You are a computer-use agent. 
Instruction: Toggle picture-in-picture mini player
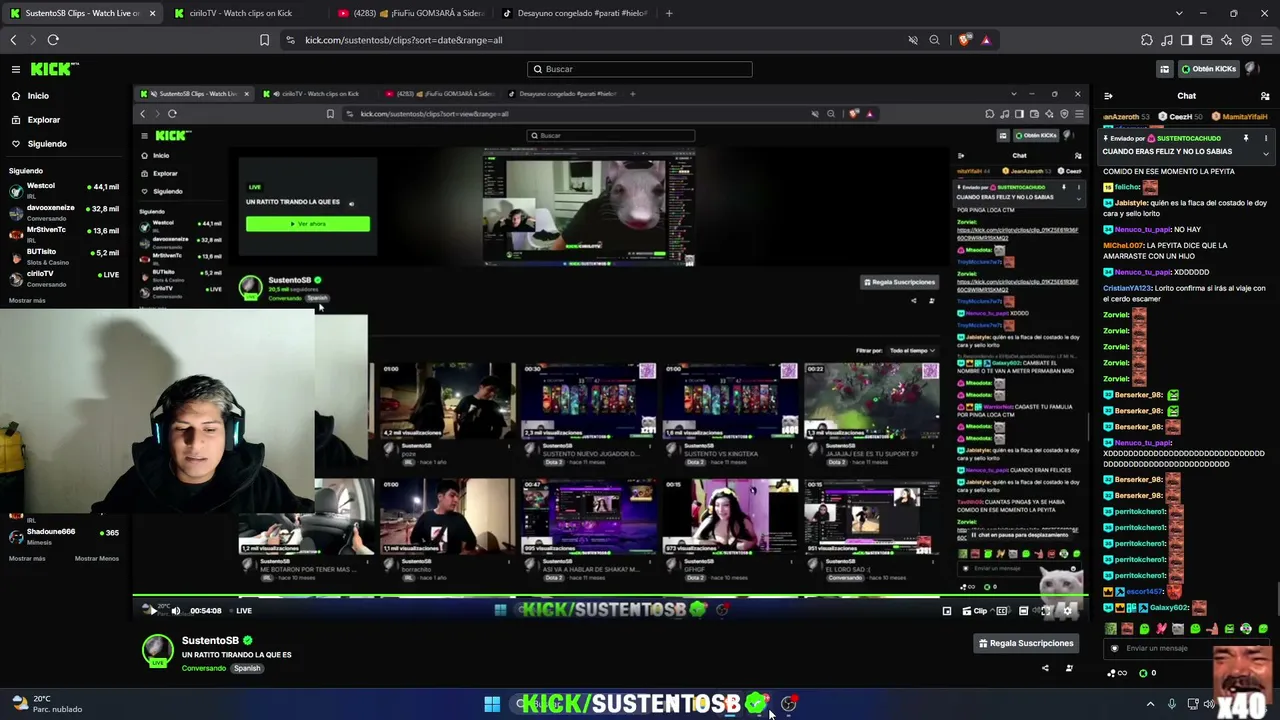pos(947,611)
